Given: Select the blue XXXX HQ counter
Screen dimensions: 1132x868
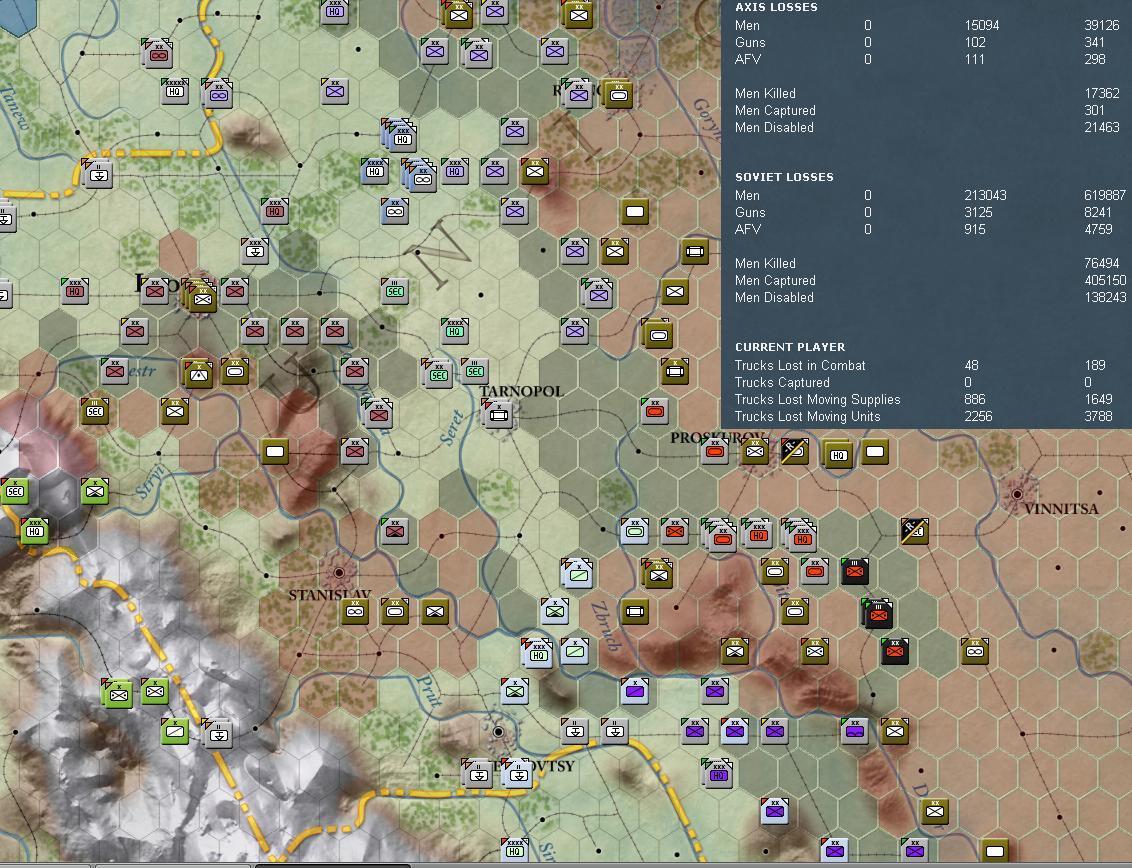Looking at the screenshot, I should tap(374, 171).
